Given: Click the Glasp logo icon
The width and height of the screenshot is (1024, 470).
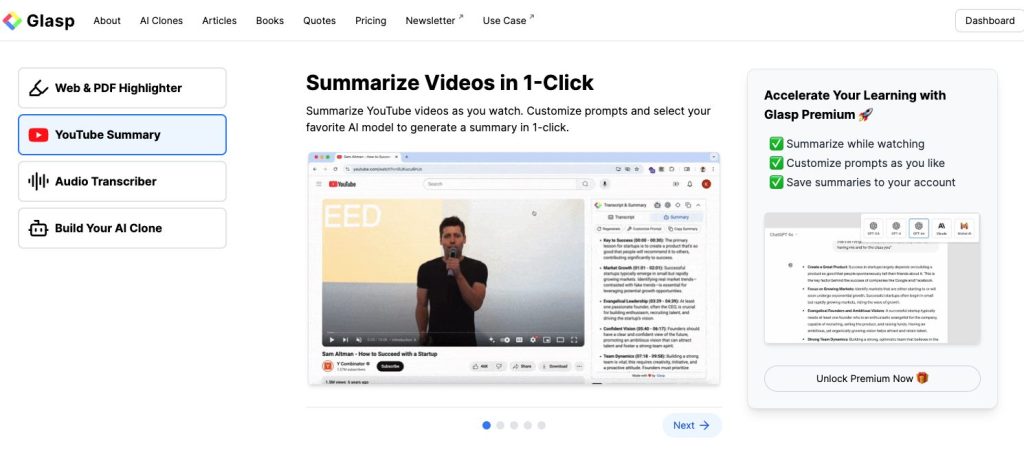Looking at the screenshot, I should click(x=12, y=21).
